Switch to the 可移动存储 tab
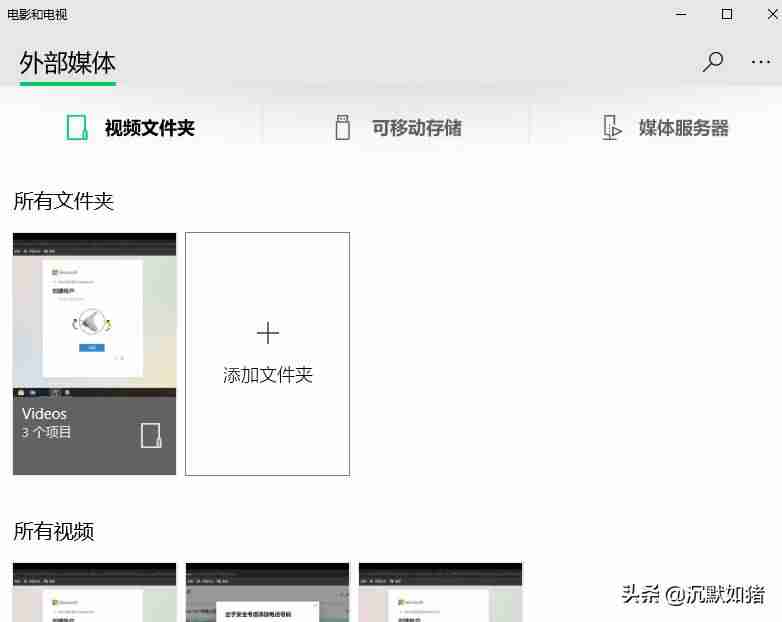The height and width of the screenshot is (622, 782). [397, 128]
